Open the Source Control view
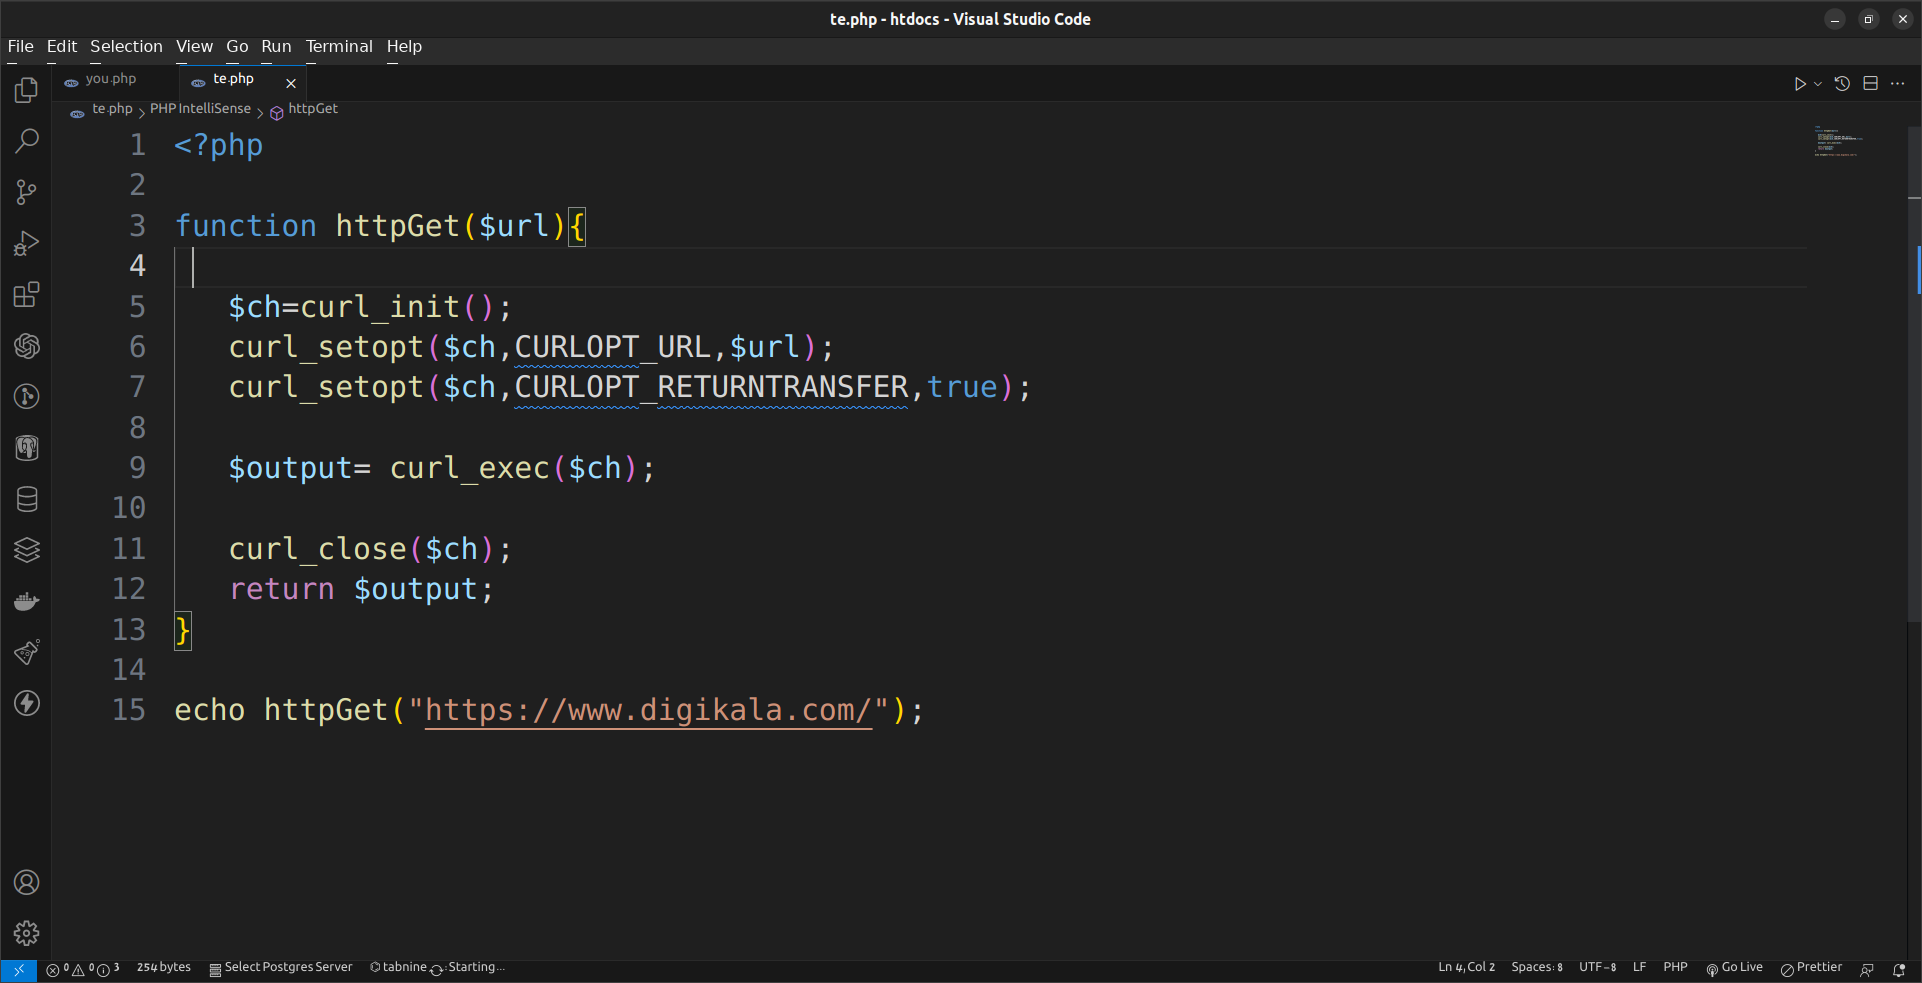Viewport: 1922px width, 983px height. 27,192
